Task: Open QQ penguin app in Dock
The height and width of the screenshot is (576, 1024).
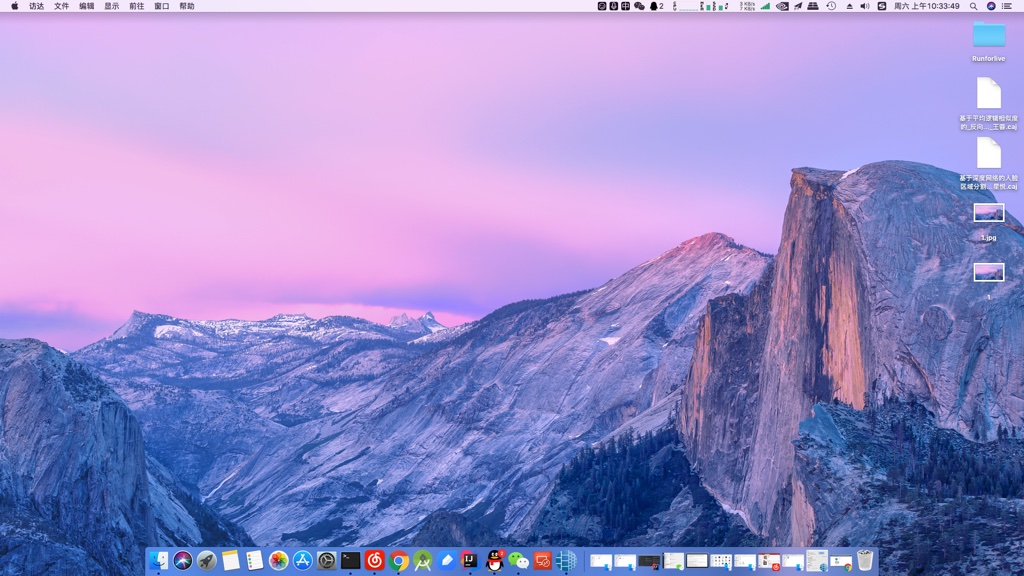Action: 494,560
